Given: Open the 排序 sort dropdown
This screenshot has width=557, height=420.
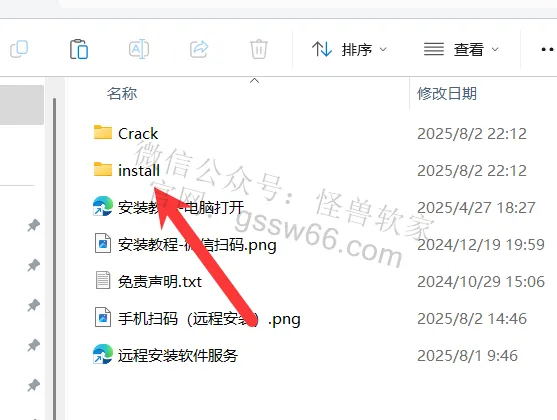Looking at the screenshot, I should click(349, 49).
